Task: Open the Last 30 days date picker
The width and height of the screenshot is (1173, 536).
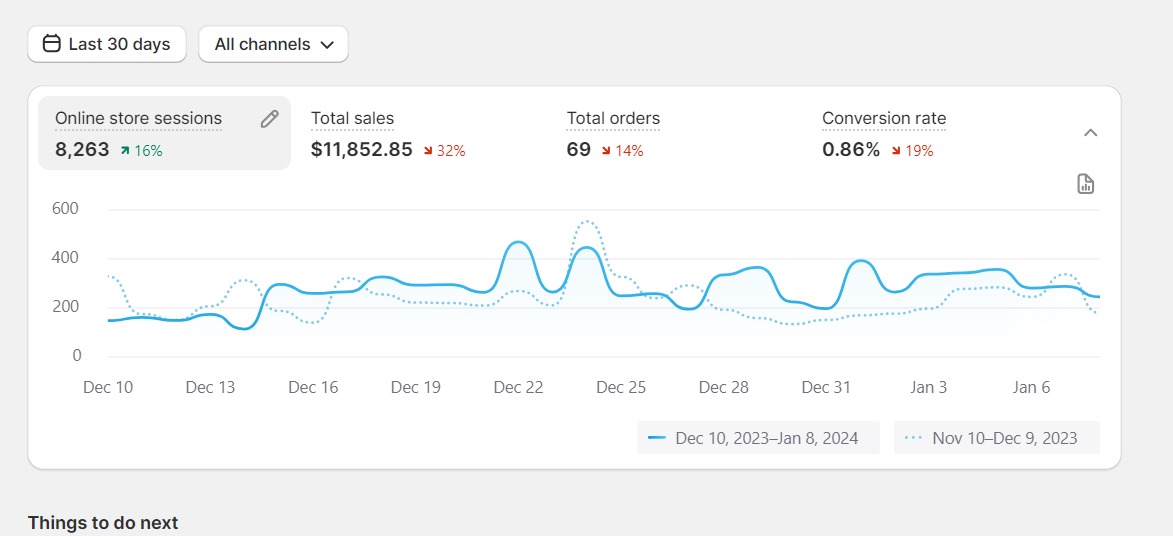Action: coord(107,44)
